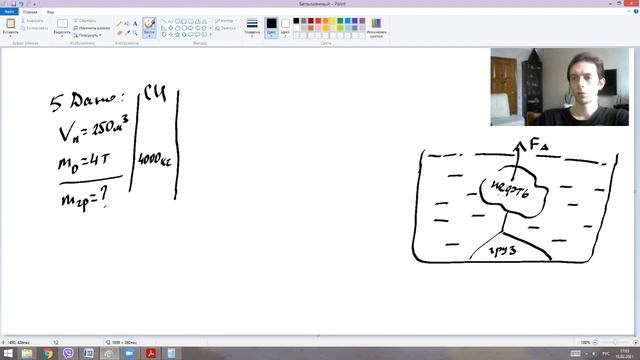Viewport: 640px width, 360px height.
Task: Select the Color picker eyedropper tool
Action: [x=127, y=33]
